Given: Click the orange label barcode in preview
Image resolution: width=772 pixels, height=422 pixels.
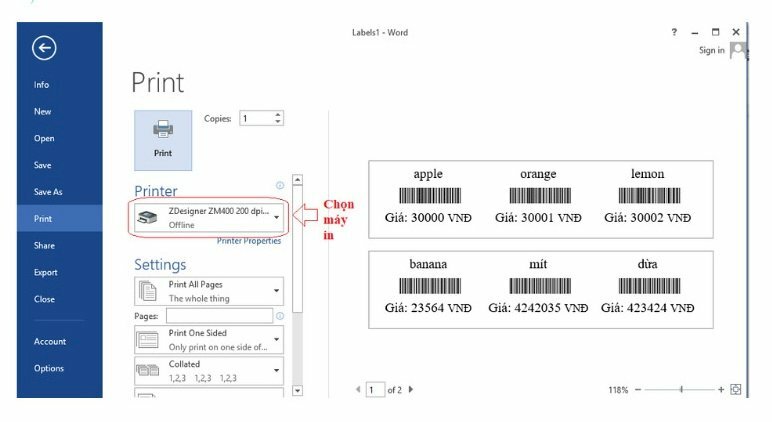Looking at the screenshot, I should [540, 195].
